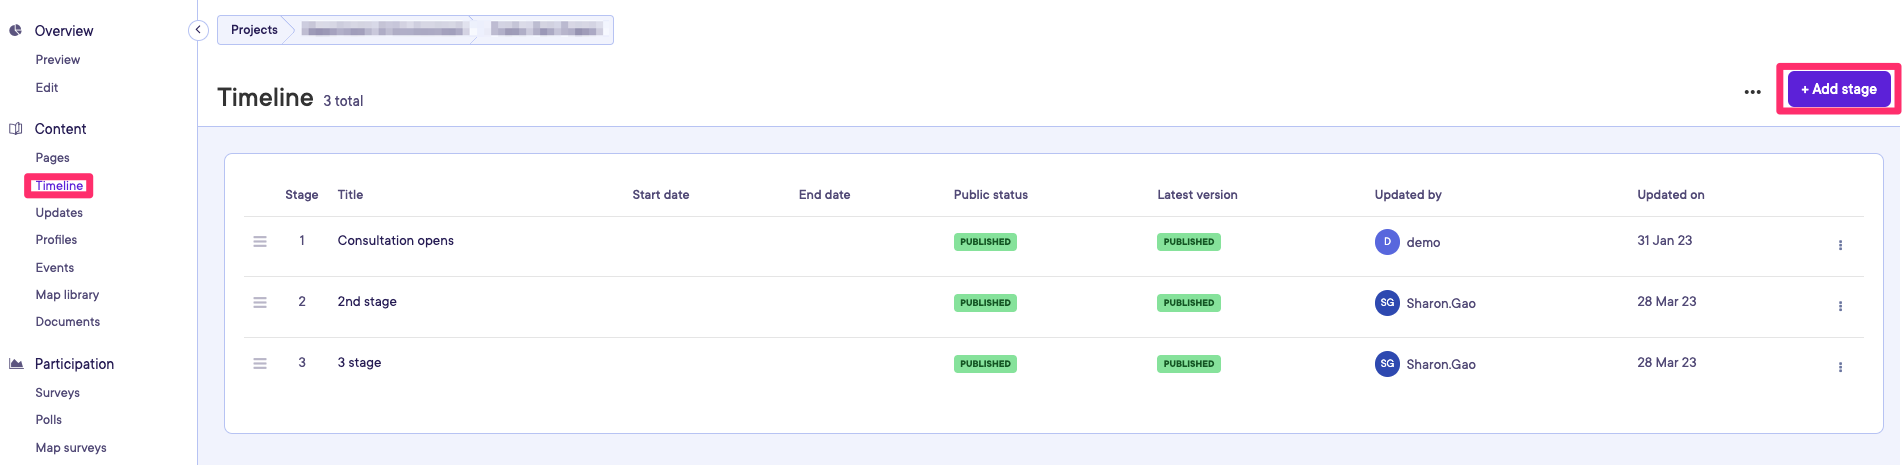Open row options for 3 stage
This screenshot has height=465, width=1902.
pos(1840,367)
